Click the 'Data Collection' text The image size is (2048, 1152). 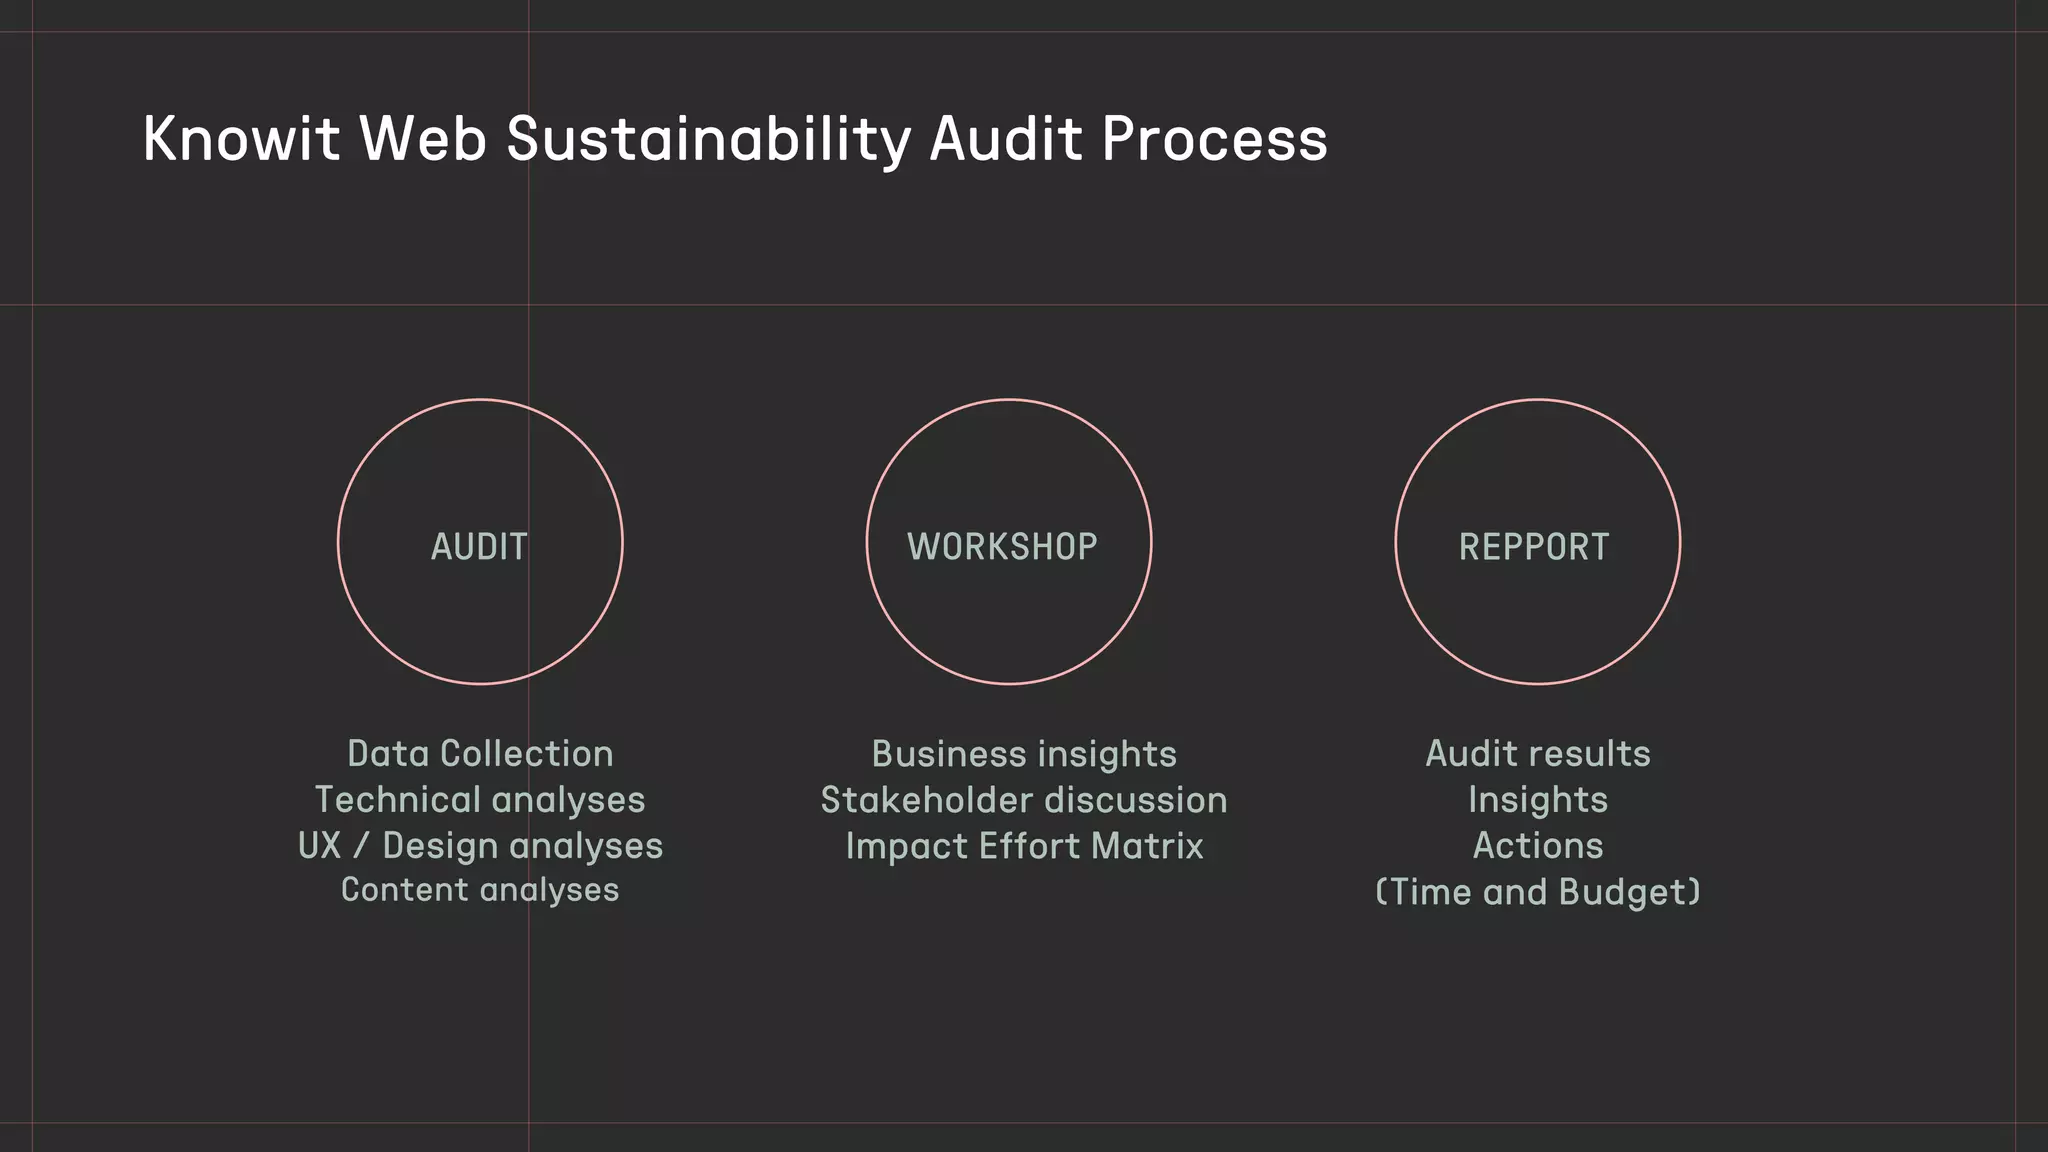tap(480, 754)
